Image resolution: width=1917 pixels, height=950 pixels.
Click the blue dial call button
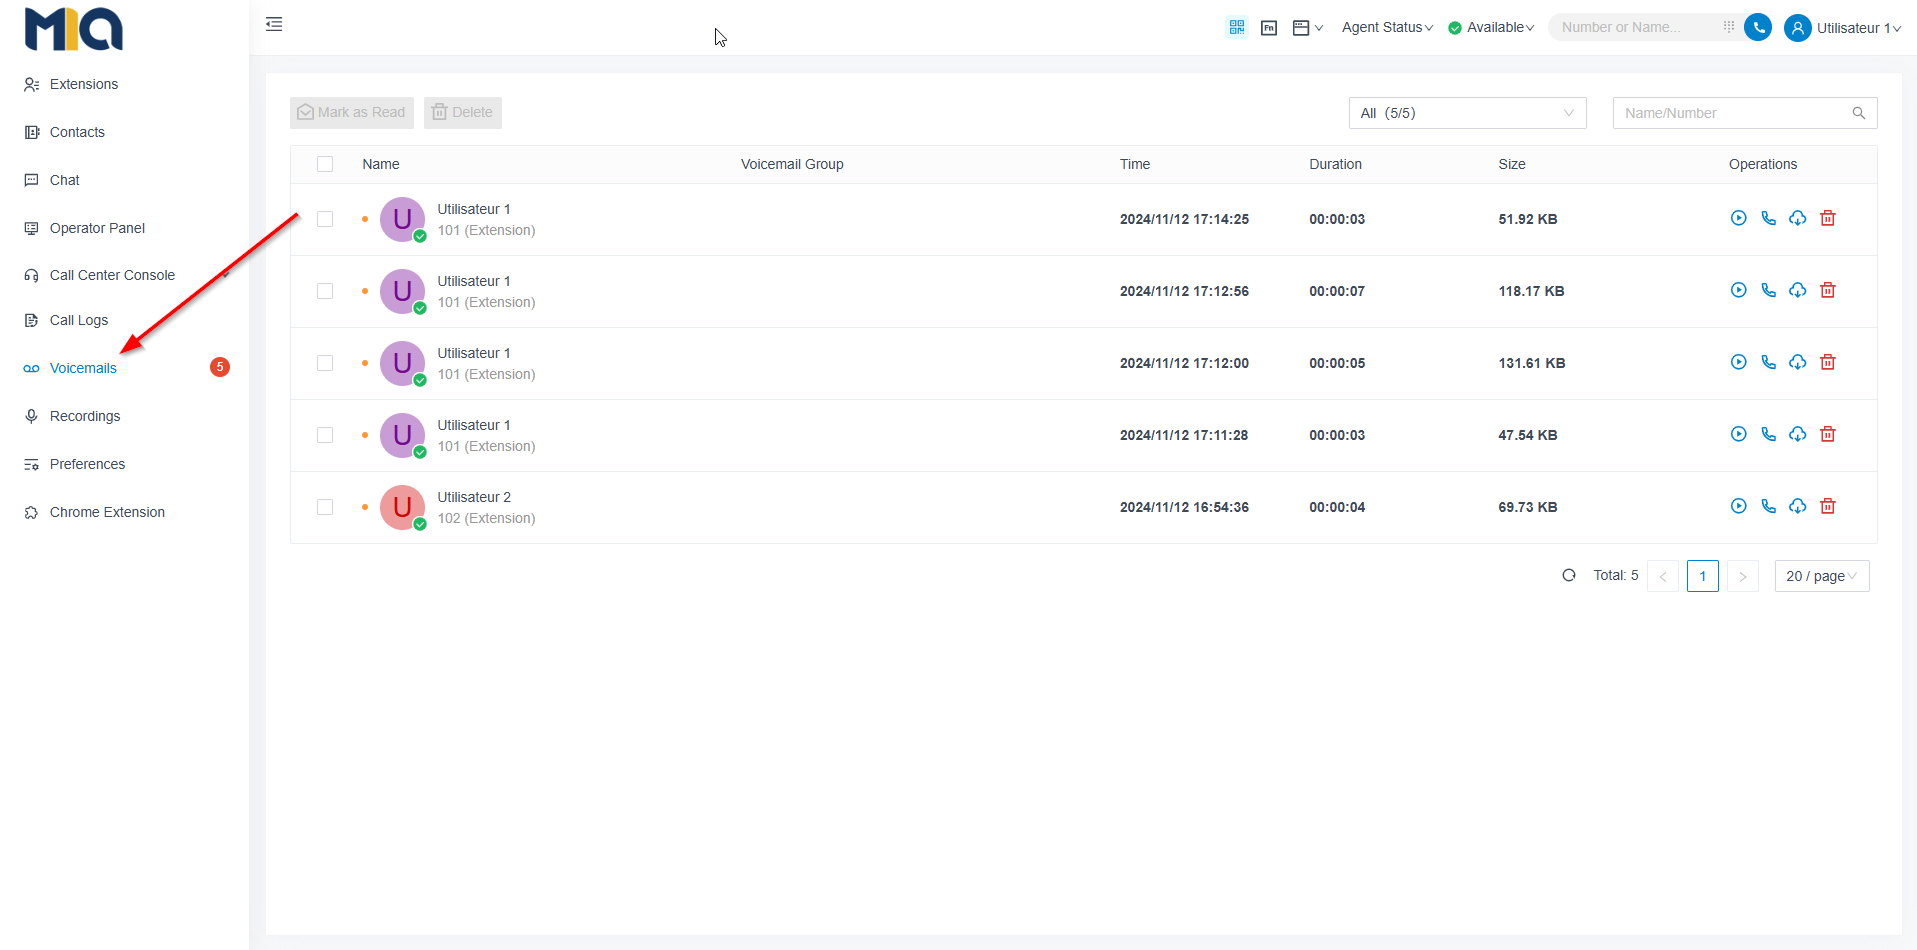pyautogui.click(x=1758, y=27)
